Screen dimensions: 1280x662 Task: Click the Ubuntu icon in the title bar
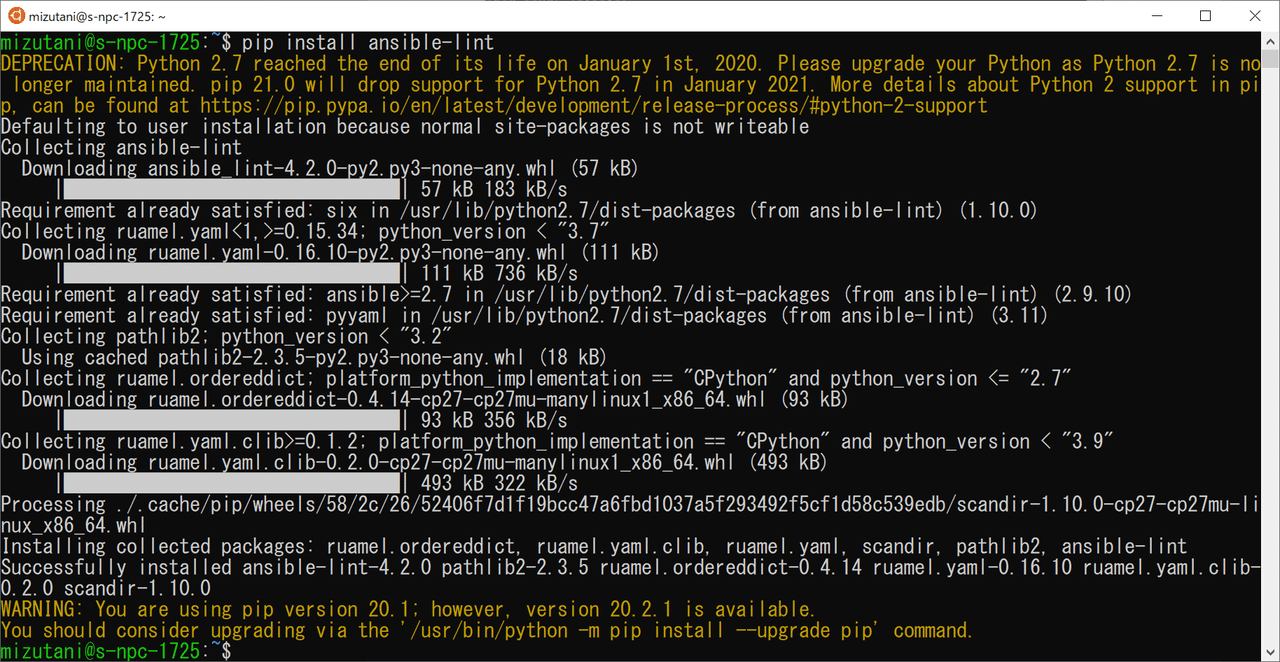coord(17,16)
